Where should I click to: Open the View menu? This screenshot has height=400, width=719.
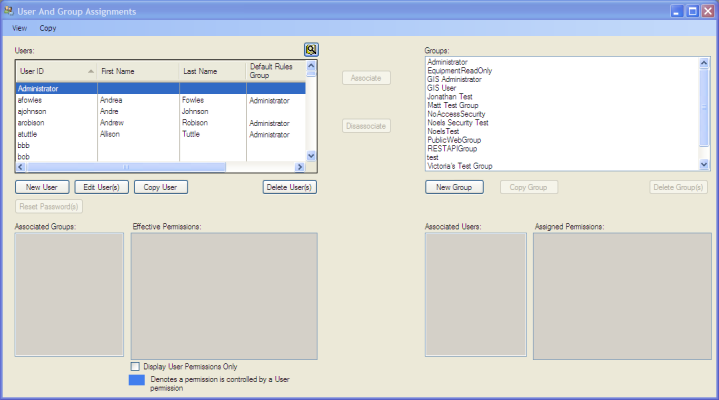click(x=19, y=28)
